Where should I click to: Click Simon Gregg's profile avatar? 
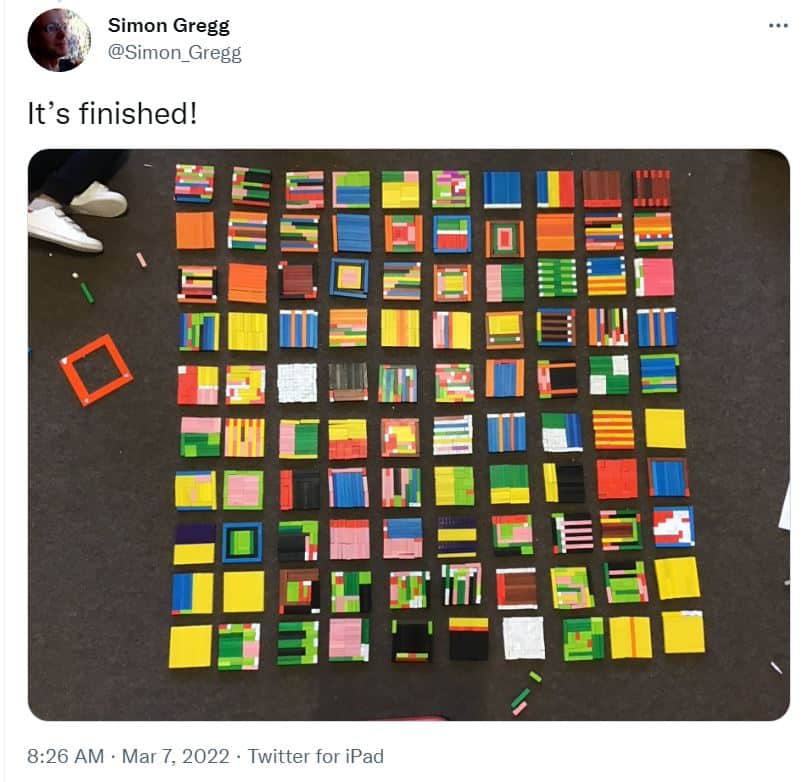coord(59,40)
